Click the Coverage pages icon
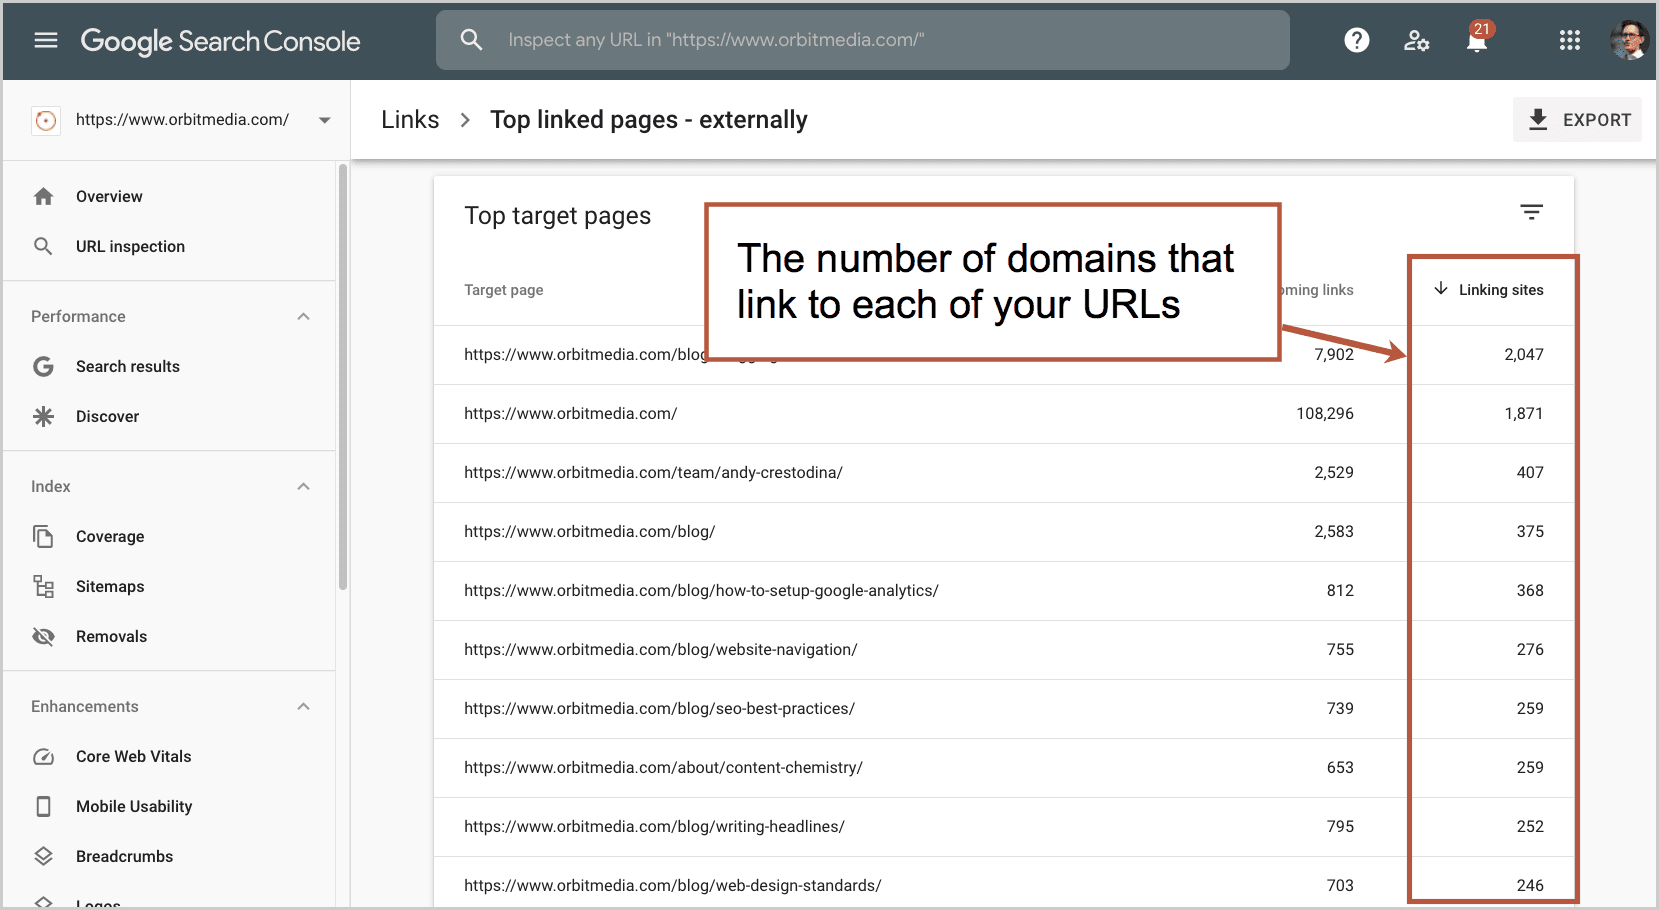The height and width of the screenshot is (910, 1659). [x=43, y=536]
